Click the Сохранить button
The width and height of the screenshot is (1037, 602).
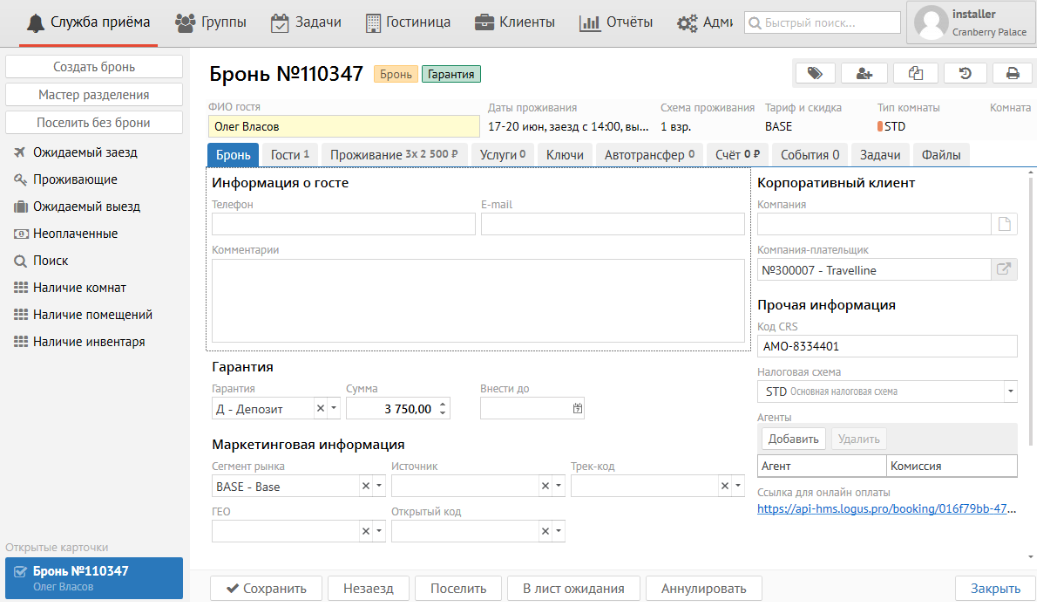265,588
